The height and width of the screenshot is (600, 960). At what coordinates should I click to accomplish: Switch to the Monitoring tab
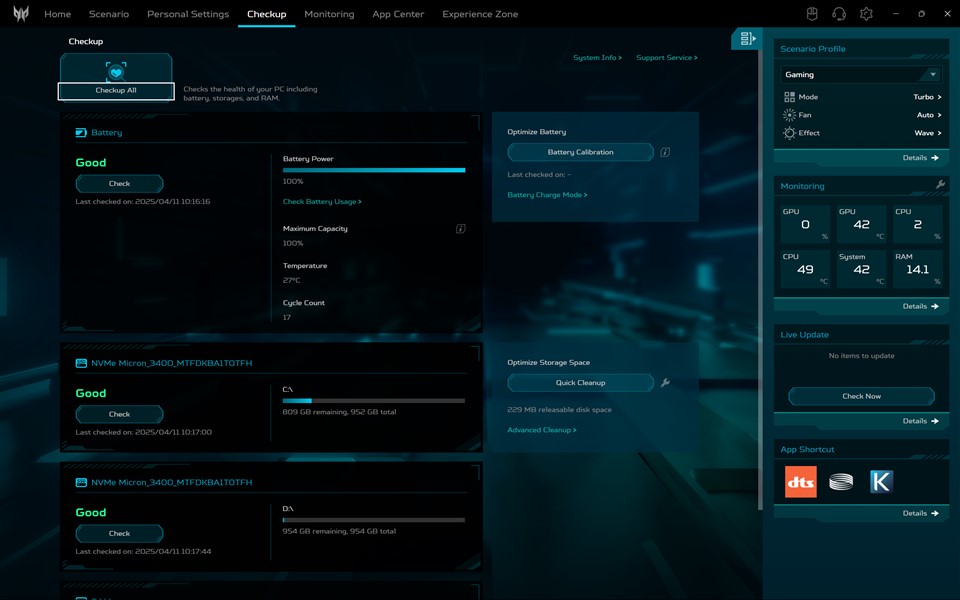point(329,14)
